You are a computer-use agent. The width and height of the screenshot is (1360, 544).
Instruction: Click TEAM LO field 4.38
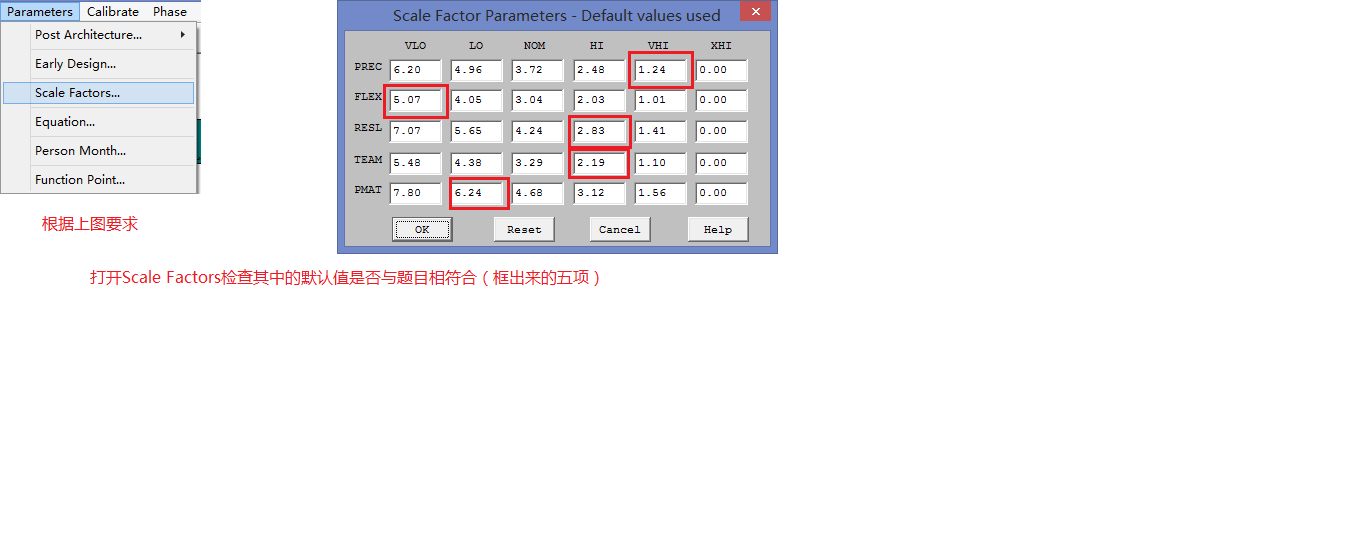coord(476,162)
